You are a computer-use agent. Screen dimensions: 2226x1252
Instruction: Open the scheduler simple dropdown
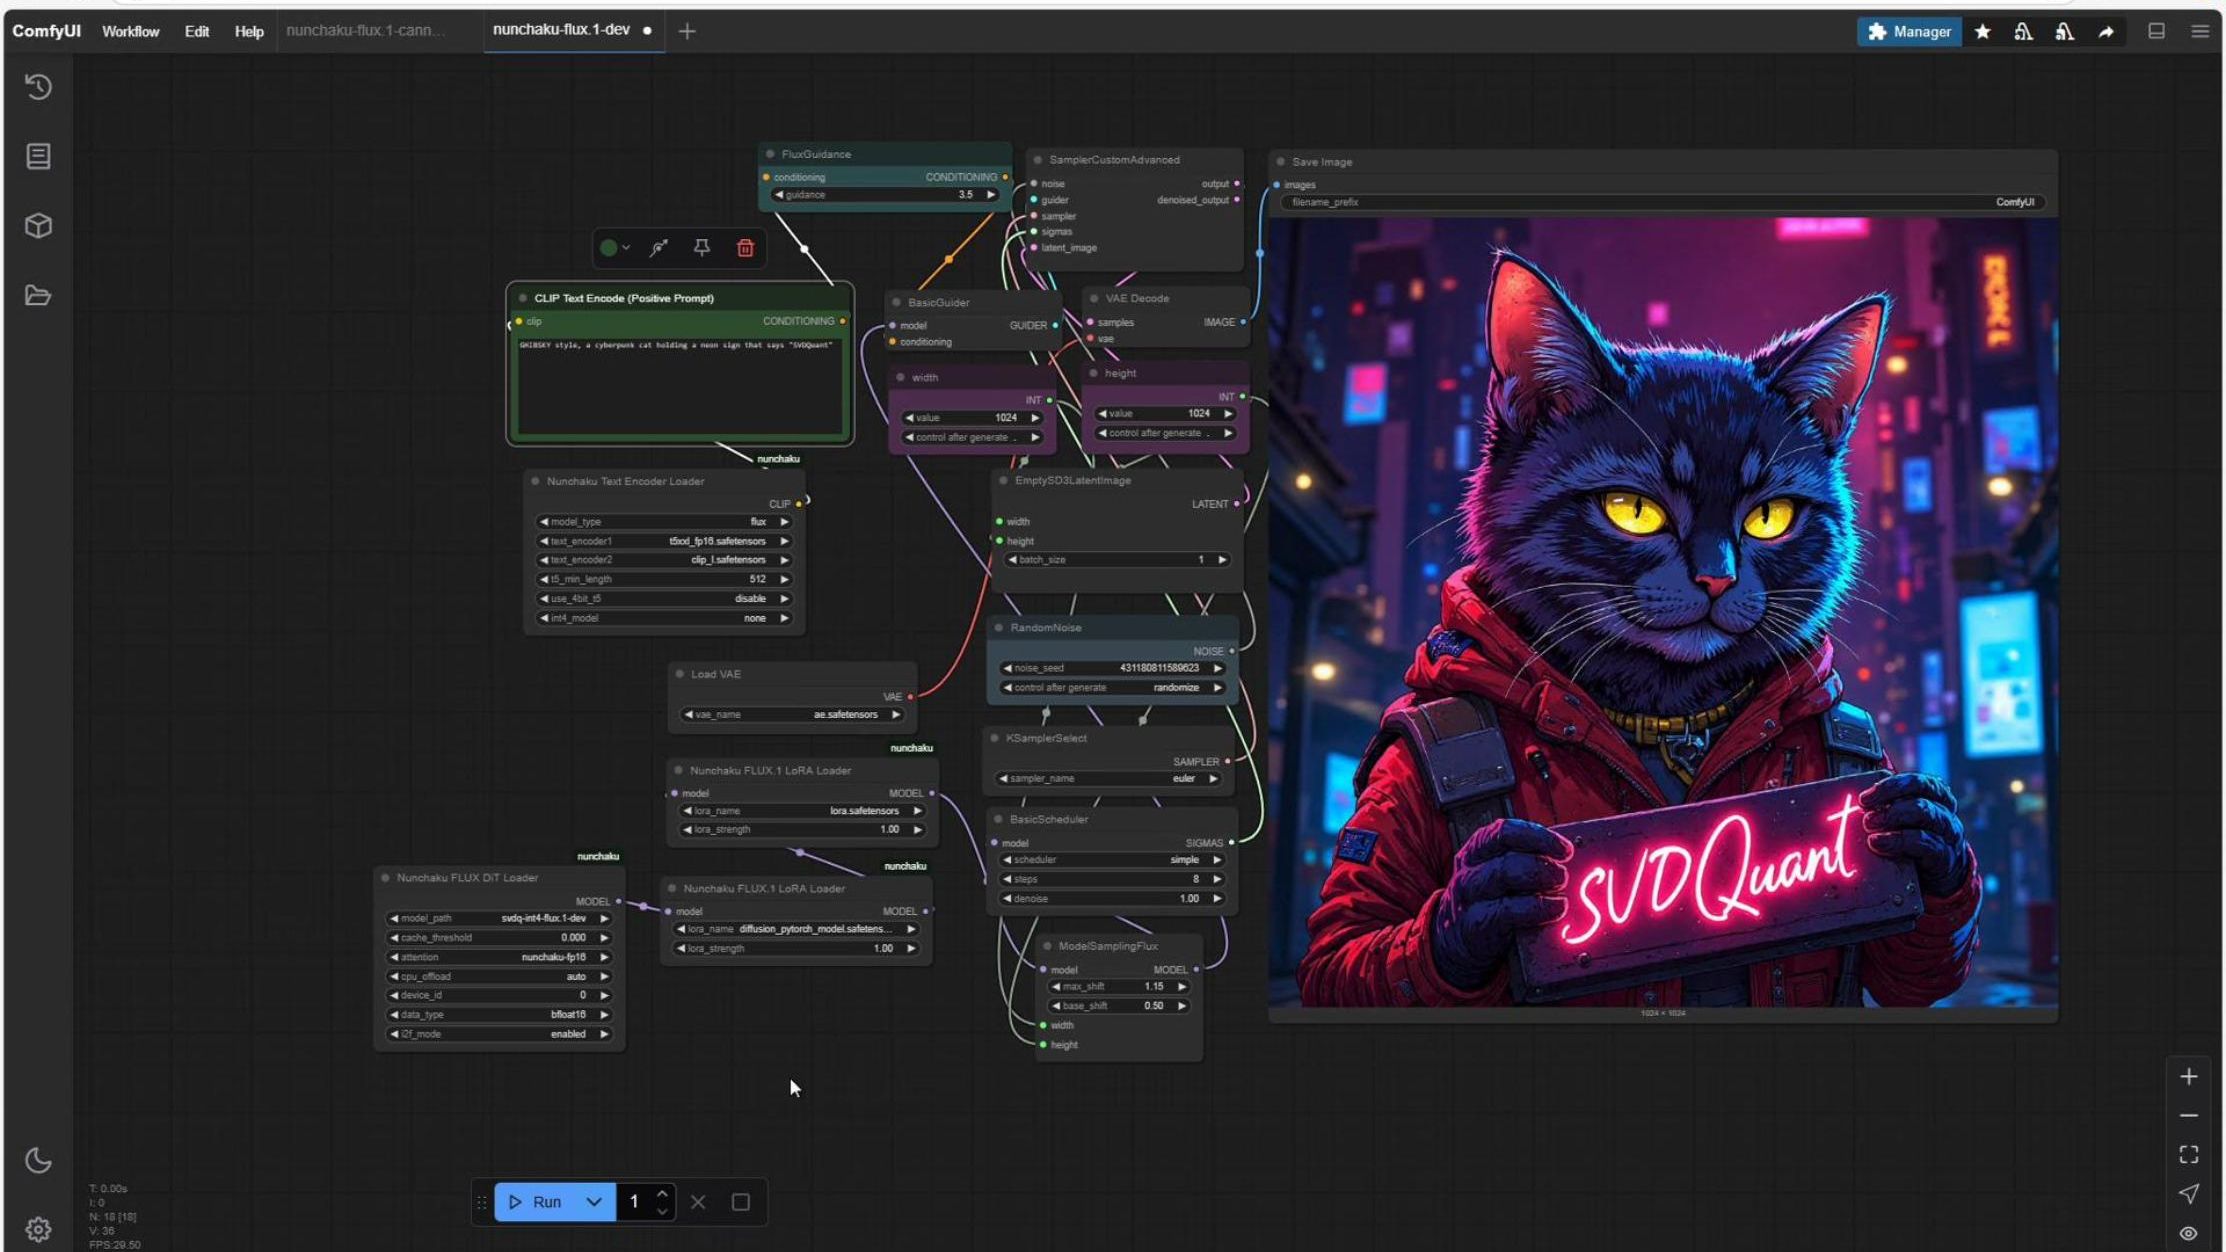(1112, 860)
